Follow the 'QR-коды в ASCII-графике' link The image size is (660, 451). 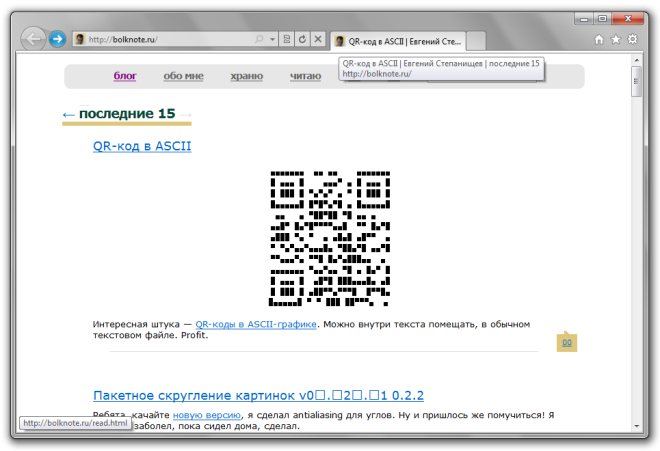[256, 324]
